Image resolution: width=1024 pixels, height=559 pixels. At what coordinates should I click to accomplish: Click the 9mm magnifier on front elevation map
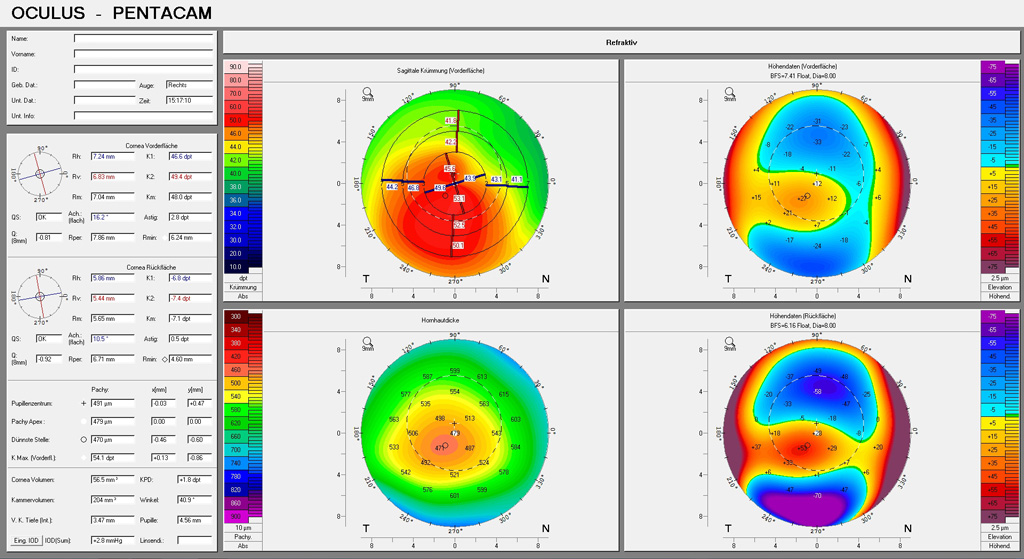729,89
